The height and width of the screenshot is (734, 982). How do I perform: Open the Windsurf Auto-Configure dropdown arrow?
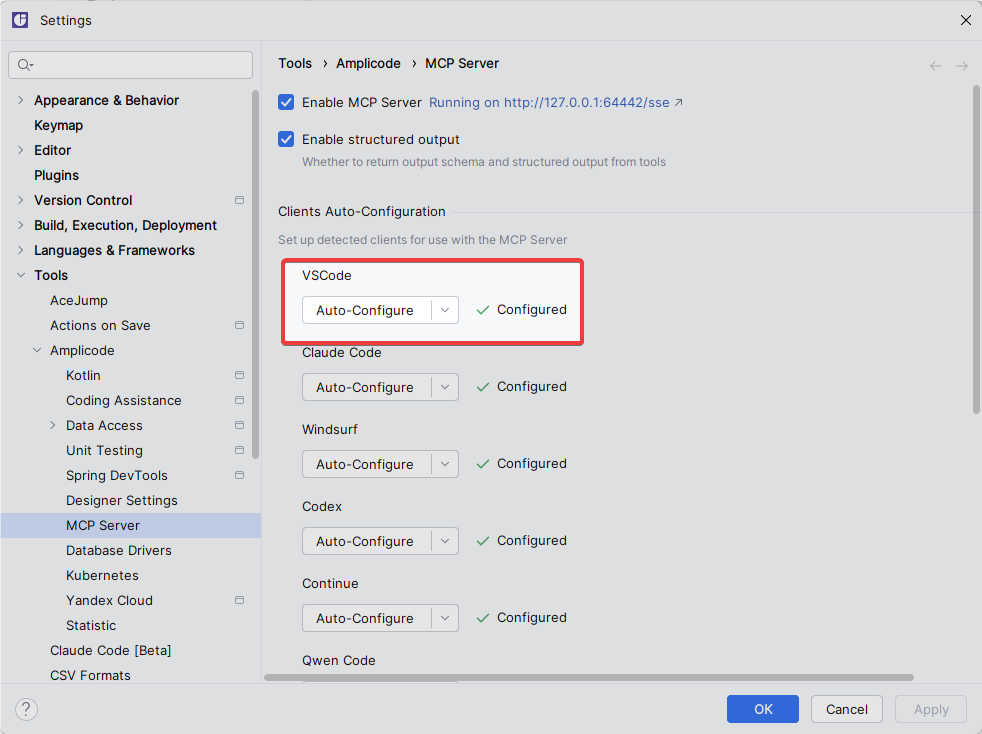tap(445, 464)
